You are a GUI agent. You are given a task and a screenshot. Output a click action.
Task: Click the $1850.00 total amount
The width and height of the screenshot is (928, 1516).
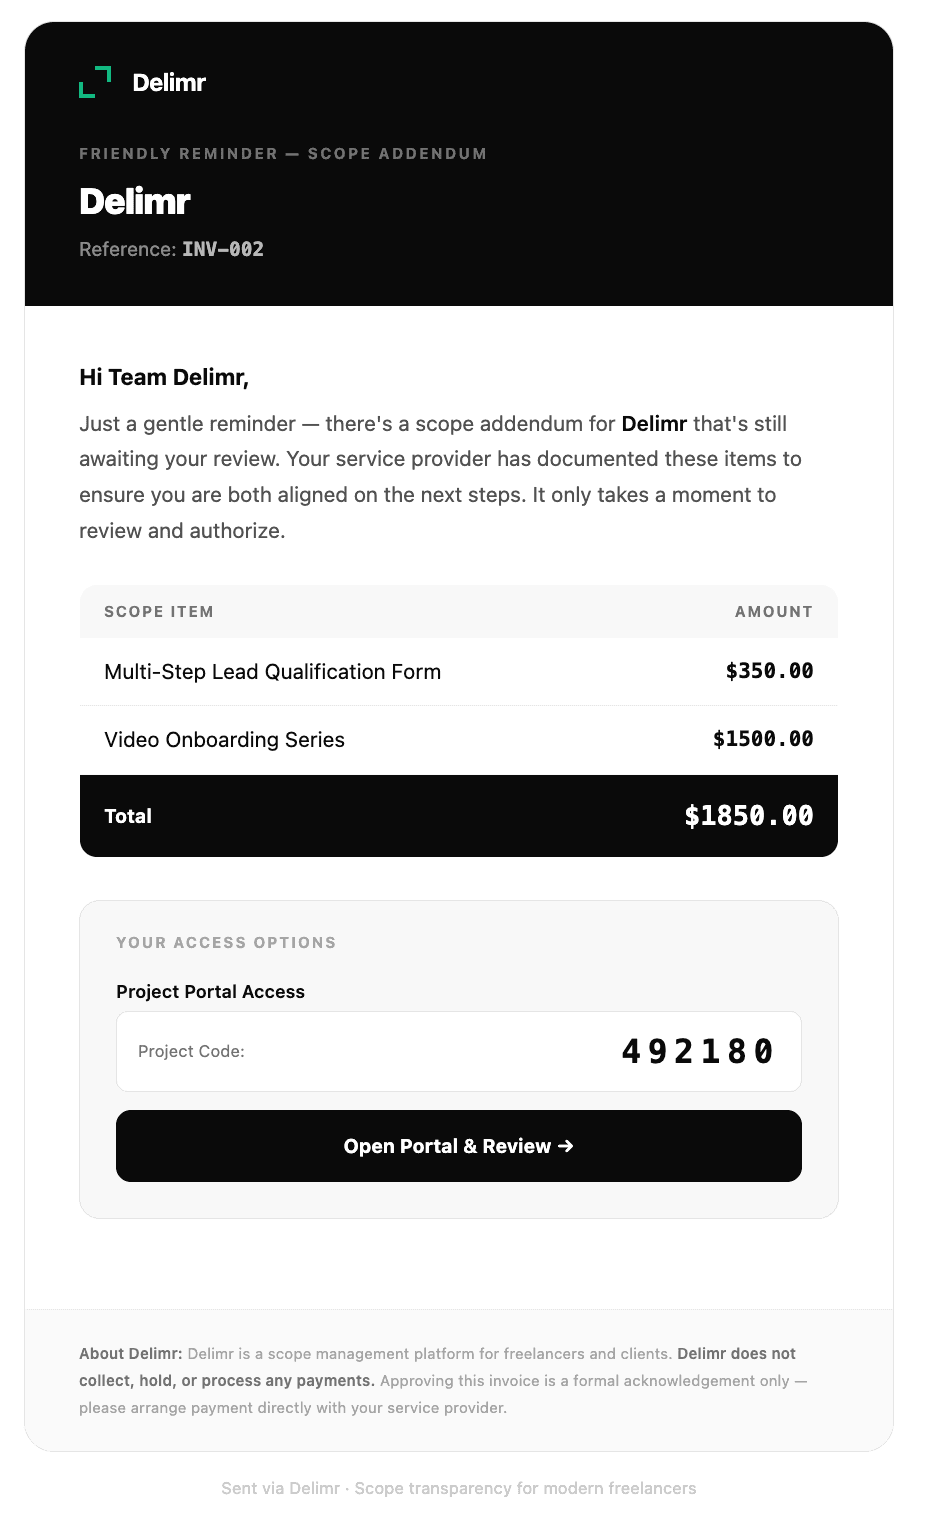point(749,816)
